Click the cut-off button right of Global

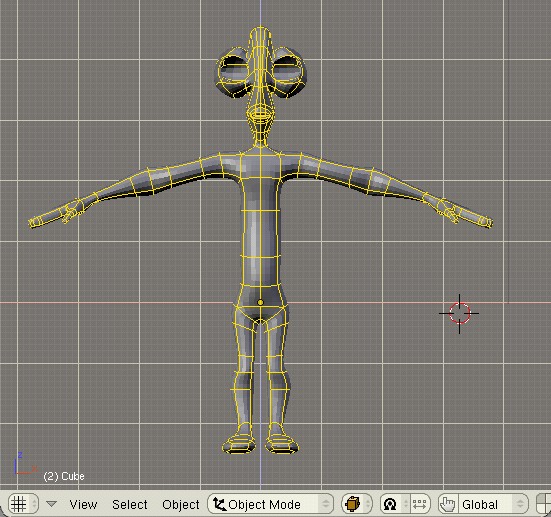pyautogui.click(x=544, y=504)
